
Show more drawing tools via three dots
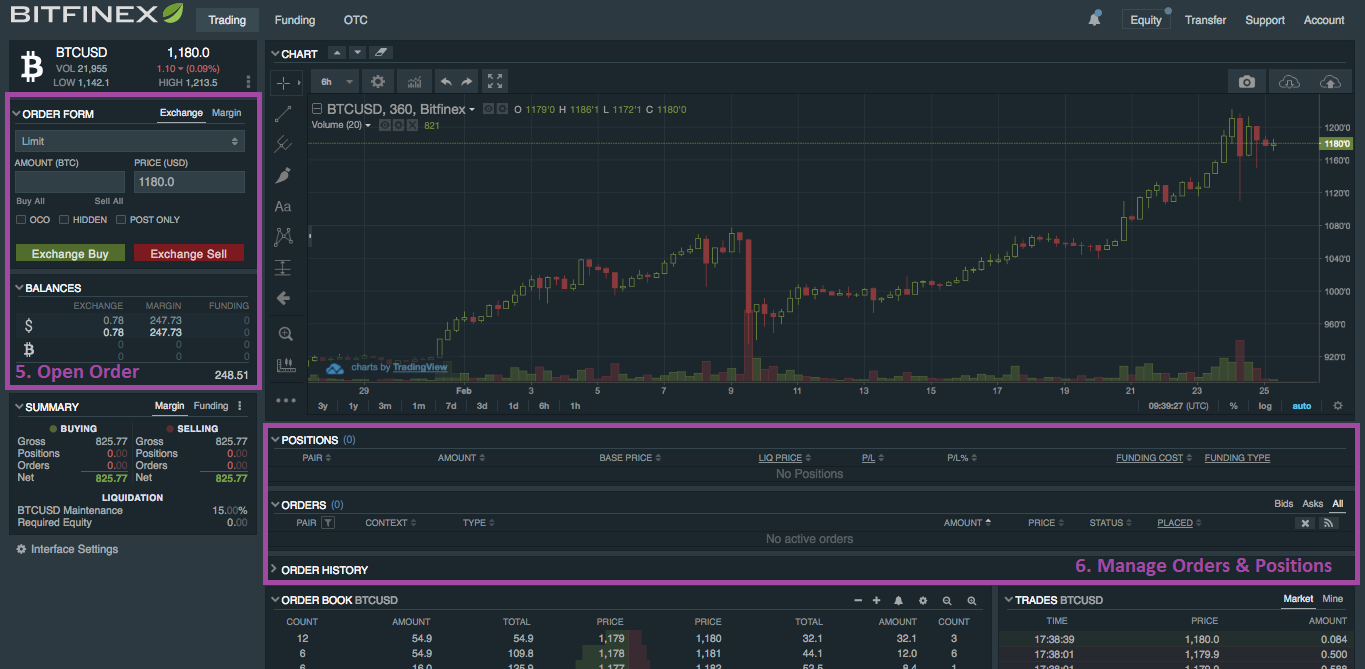[287, 400]
